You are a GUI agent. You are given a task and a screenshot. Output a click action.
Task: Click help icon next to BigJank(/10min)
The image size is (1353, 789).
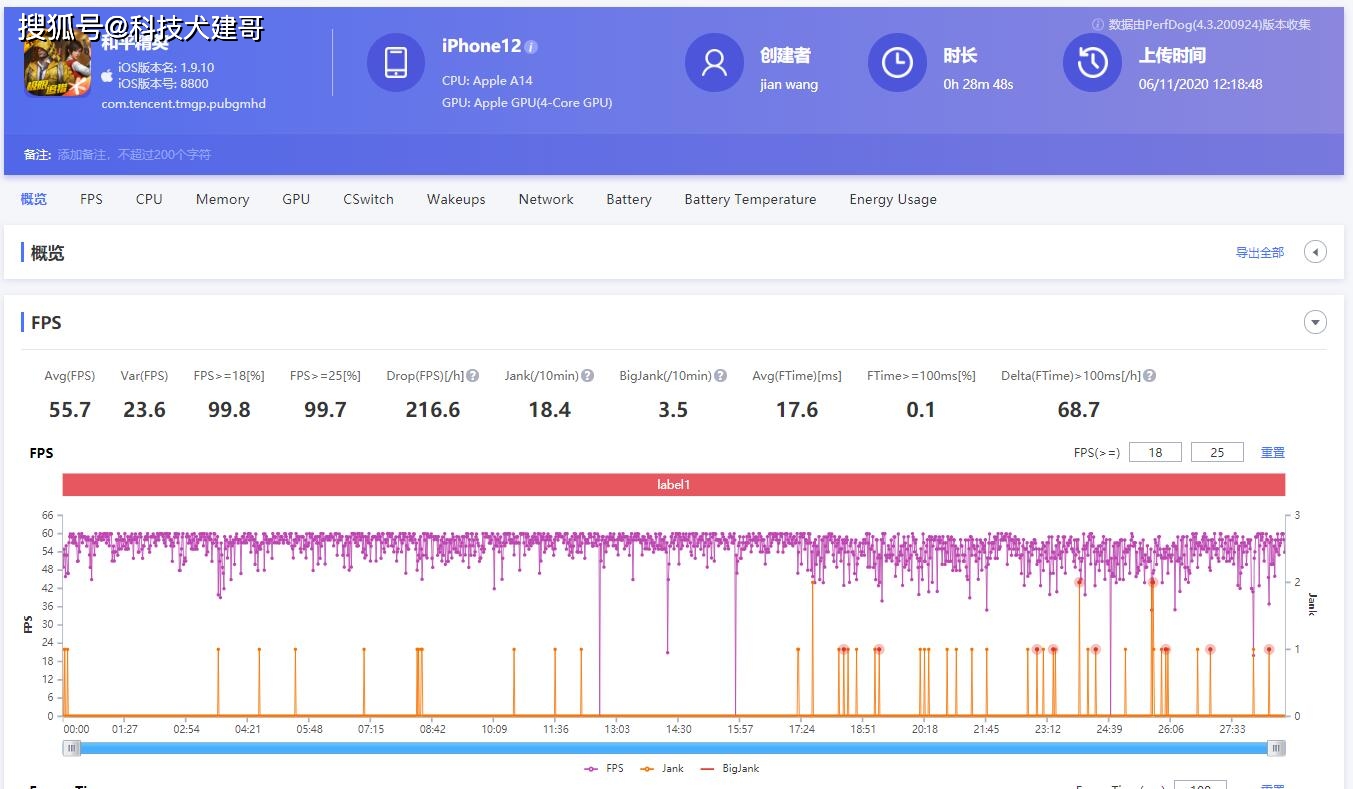[x=720, y=376]
